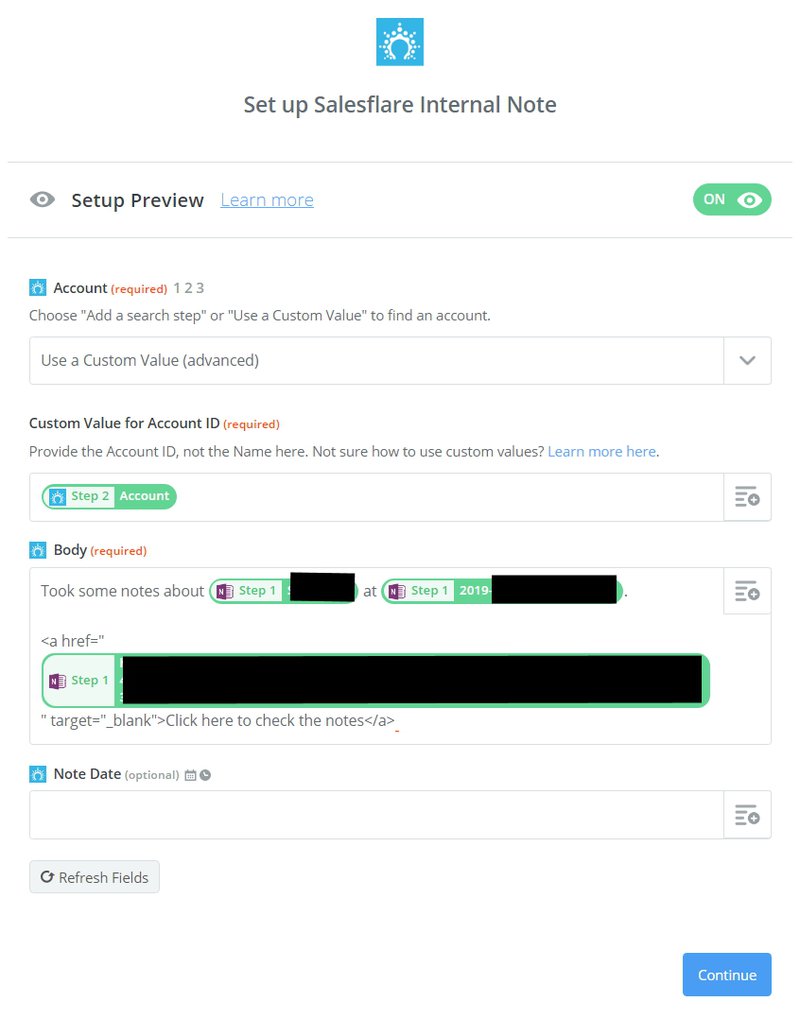The width and height of the screenshot is (800, 1019).
Task: Open the Learn more here link
Action: [602, 451]
